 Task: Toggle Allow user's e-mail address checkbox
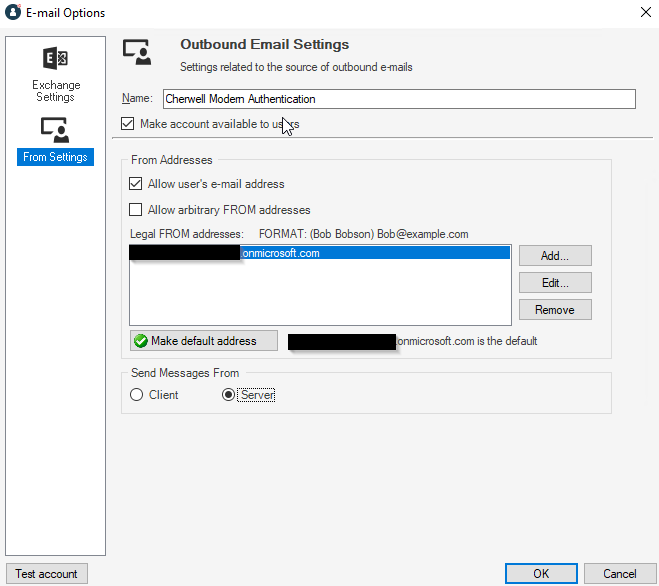[136, 184]
